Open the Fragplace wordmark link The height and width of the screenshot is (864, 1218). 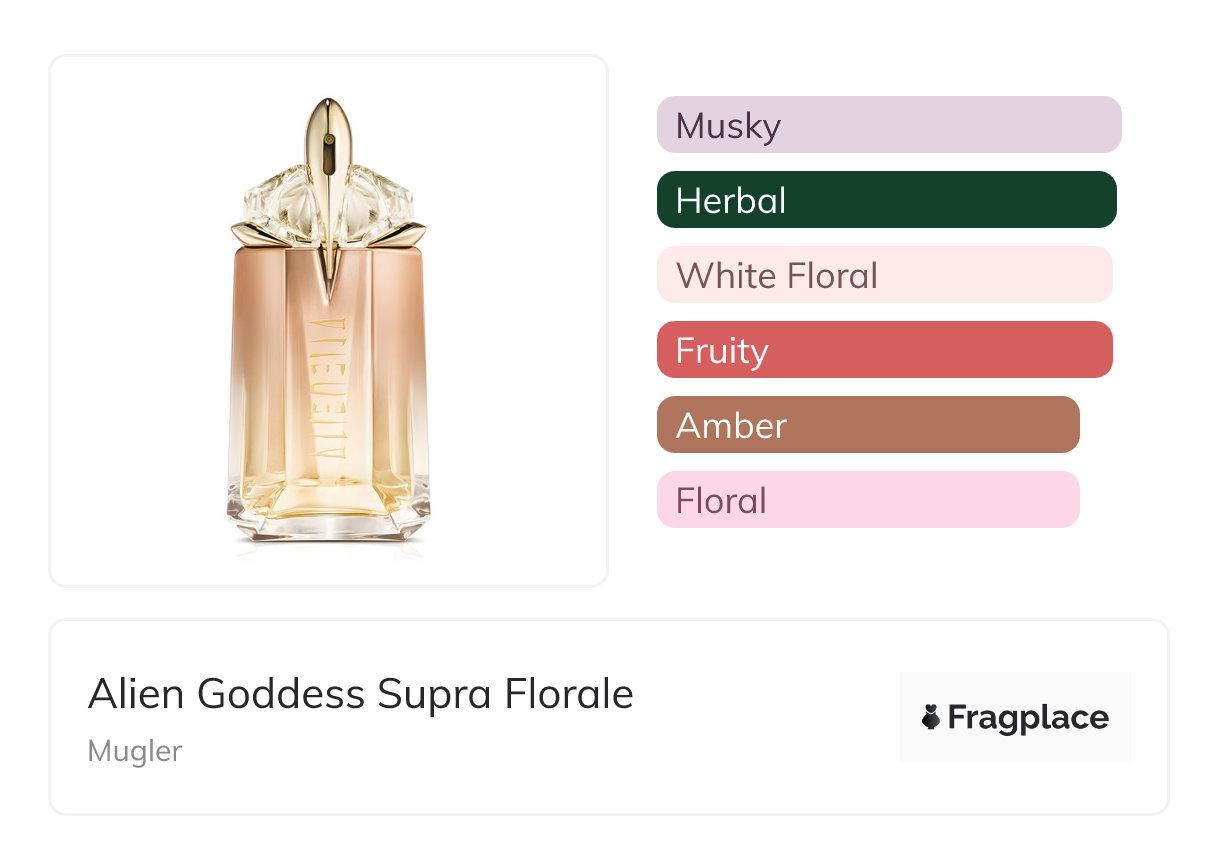point(1028,717)
